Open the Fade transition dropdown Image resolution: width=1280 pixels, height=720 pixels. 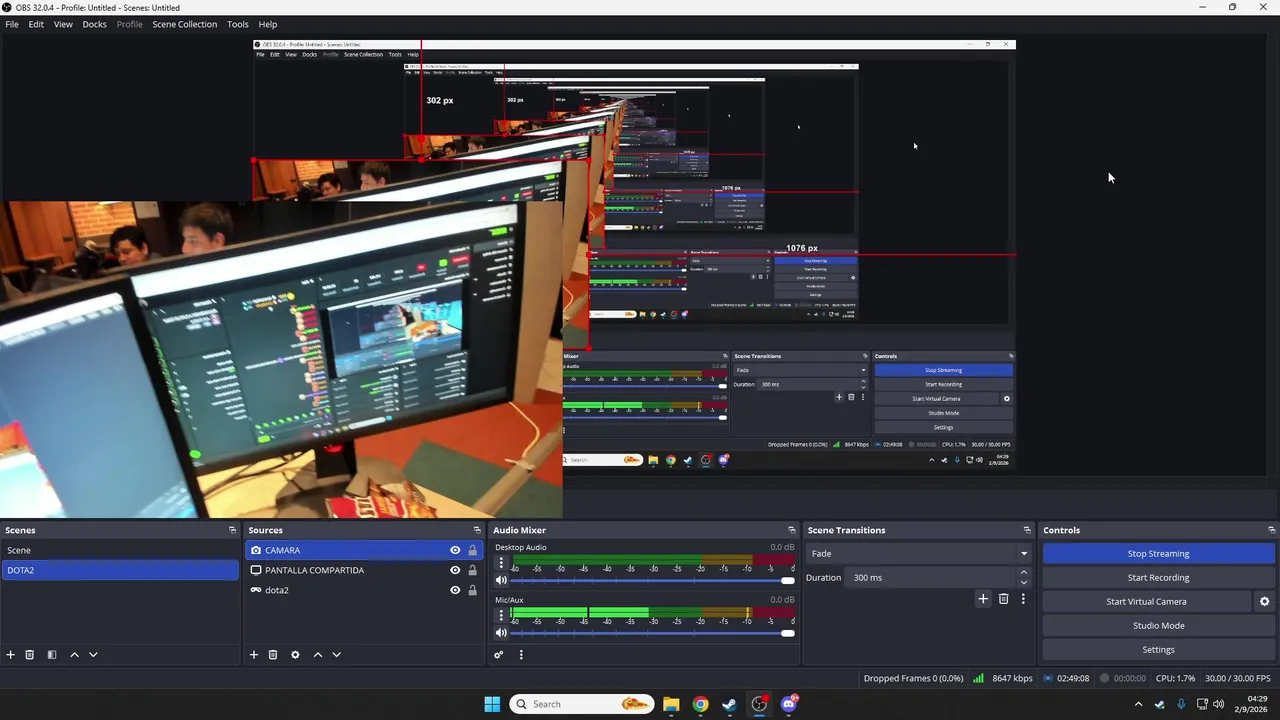pyautogui.click(x=919, y=554)
